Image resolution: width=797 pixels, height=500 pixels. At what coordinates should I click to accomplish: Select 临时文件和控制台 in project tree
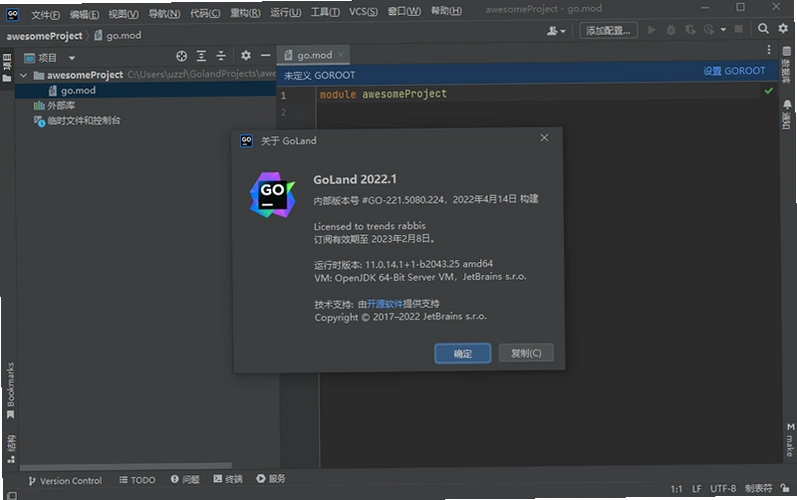click(x=77, y=121)
